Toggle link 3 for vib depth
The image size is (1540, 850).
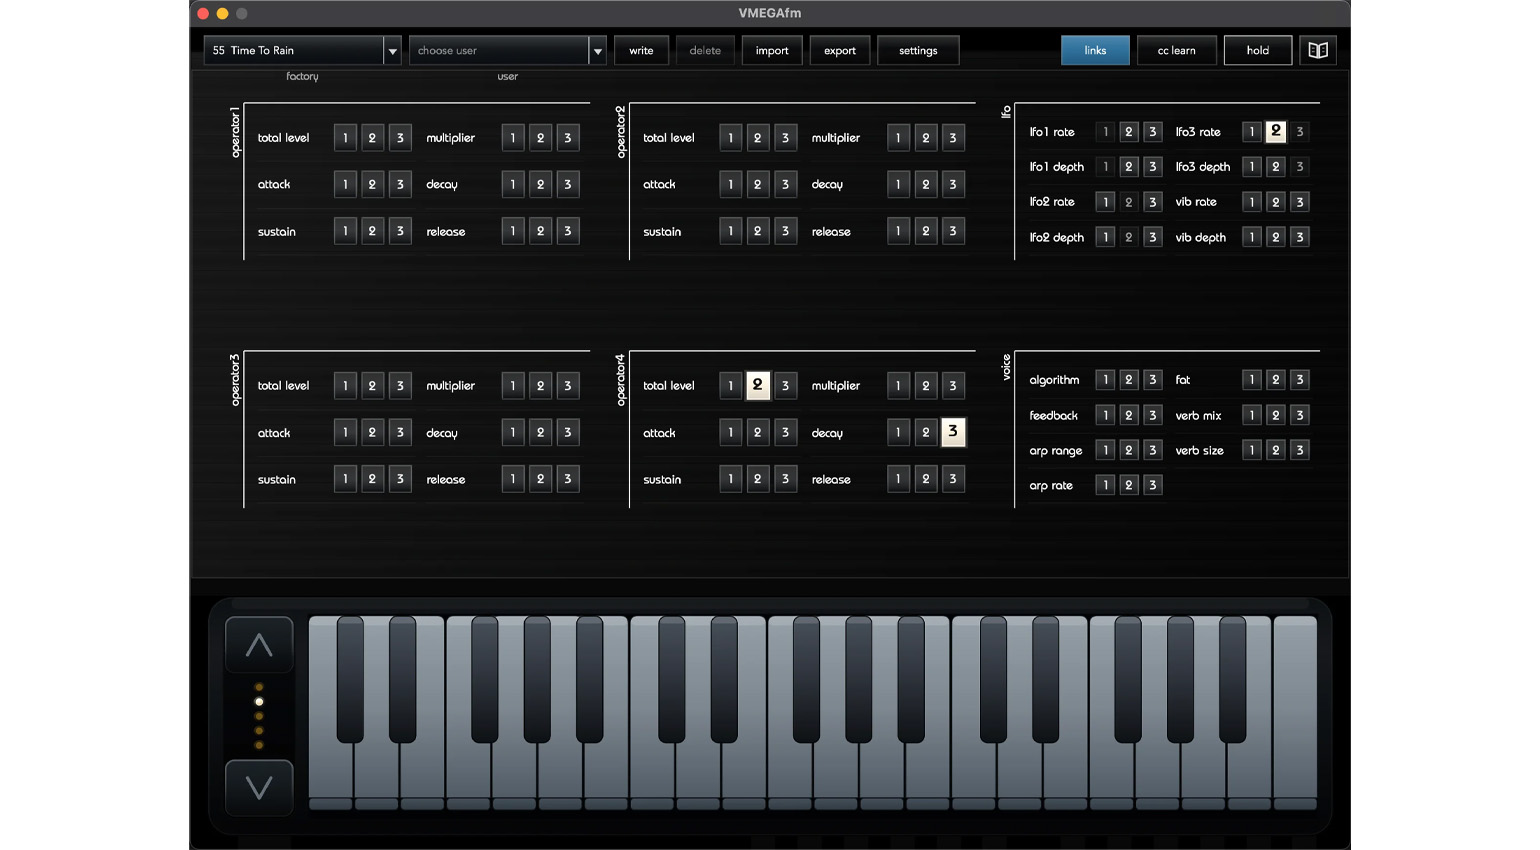point(1299,237)
